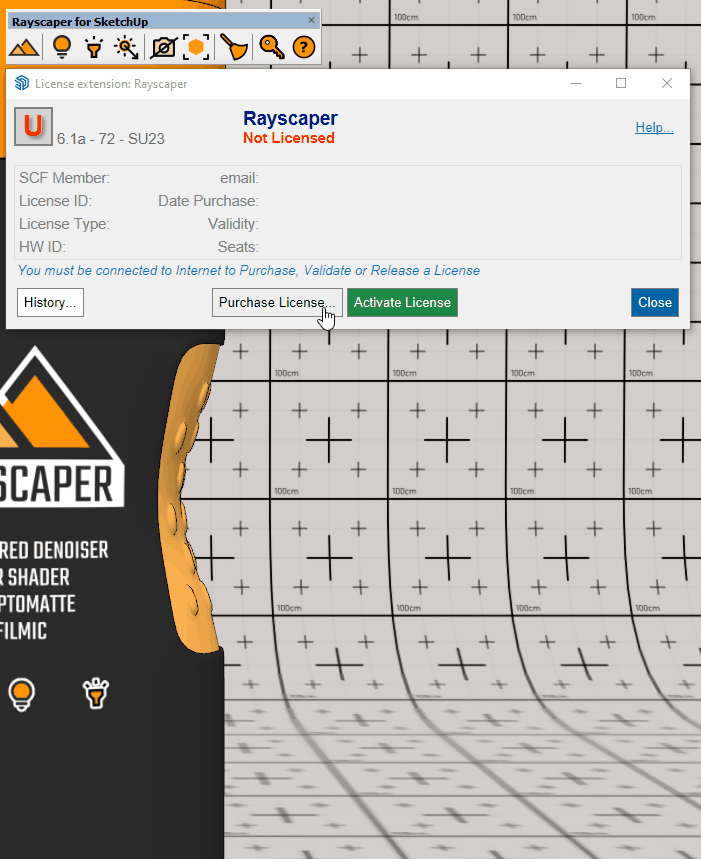Image resolution: width=701 pixels, height=859 pixels.
Task: Click the 'License Type:' label
Action: point(64,224)
